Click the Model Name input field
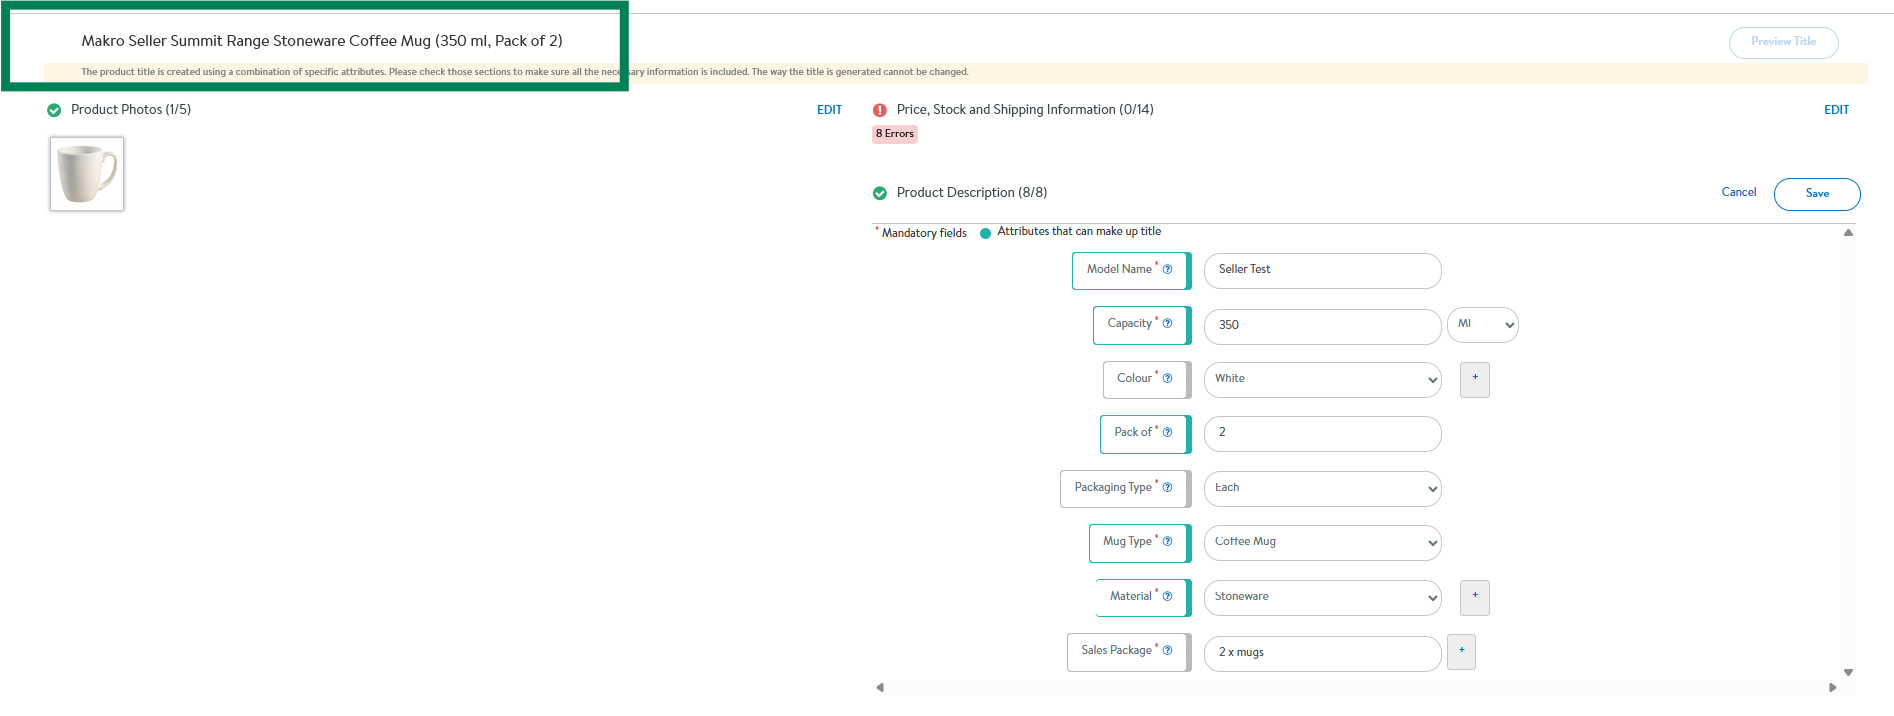 coord(1322,270)
